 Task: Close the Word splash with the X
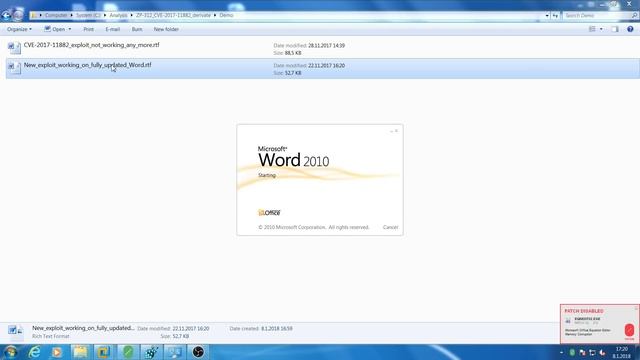pyautogui.click(x=396, y=131)
